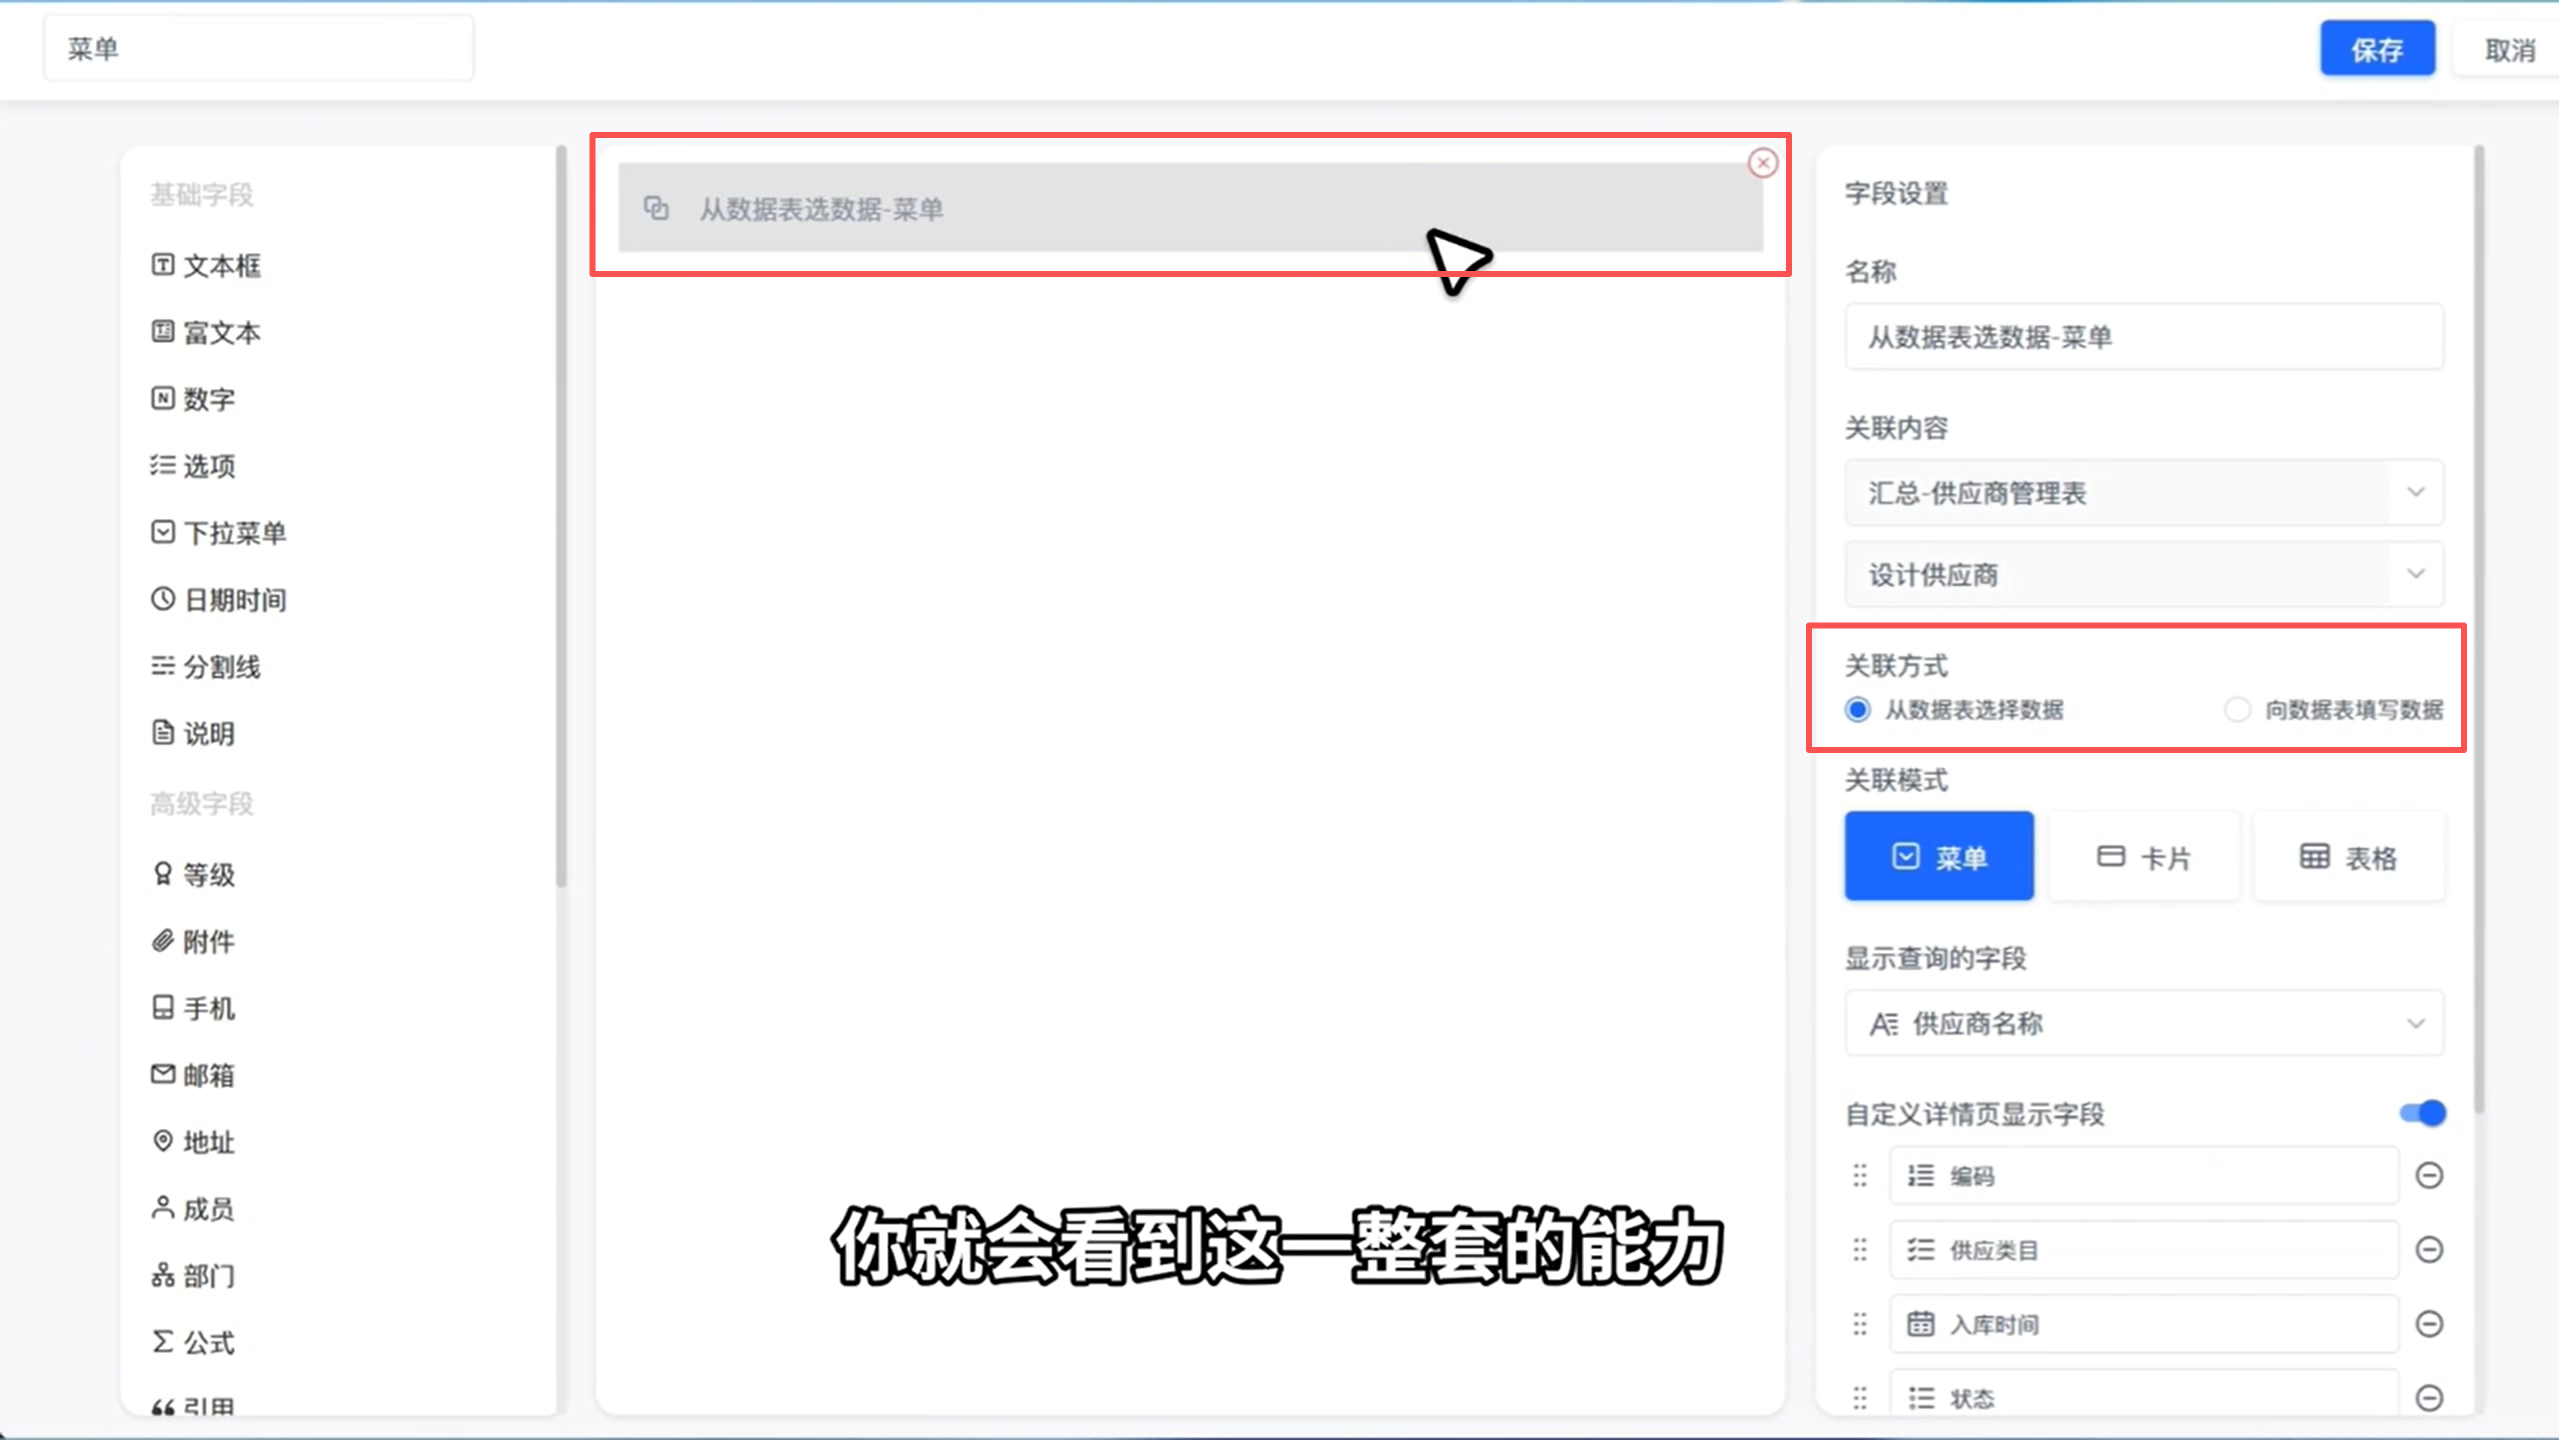Delete the form field with red close icon
Viewport: 2559px width, 1440px height.
click(1762, 163)
